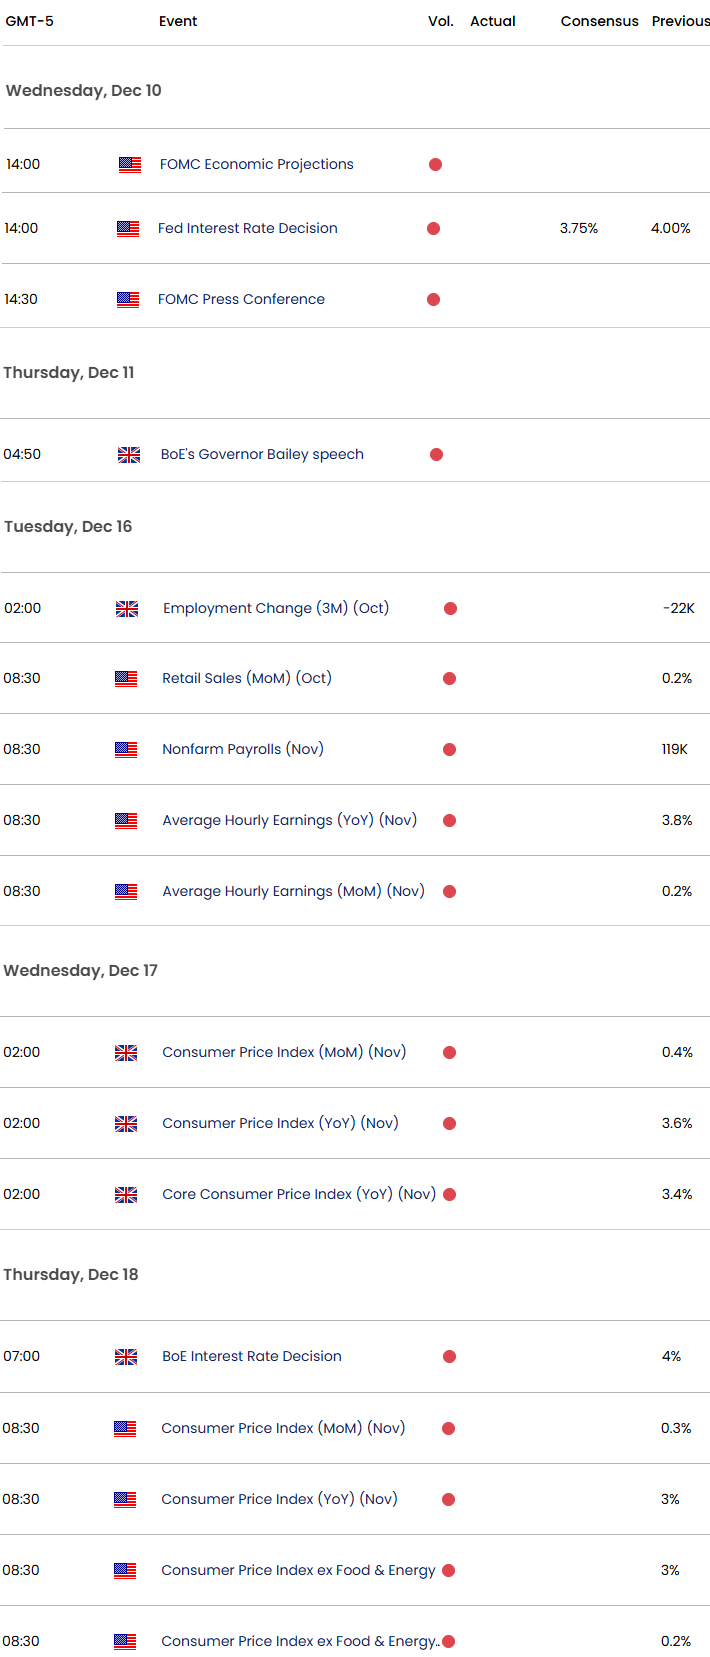Click the GMT-5 timezone header
Viewport: 710px width, 1657px height.
(30, 21)
